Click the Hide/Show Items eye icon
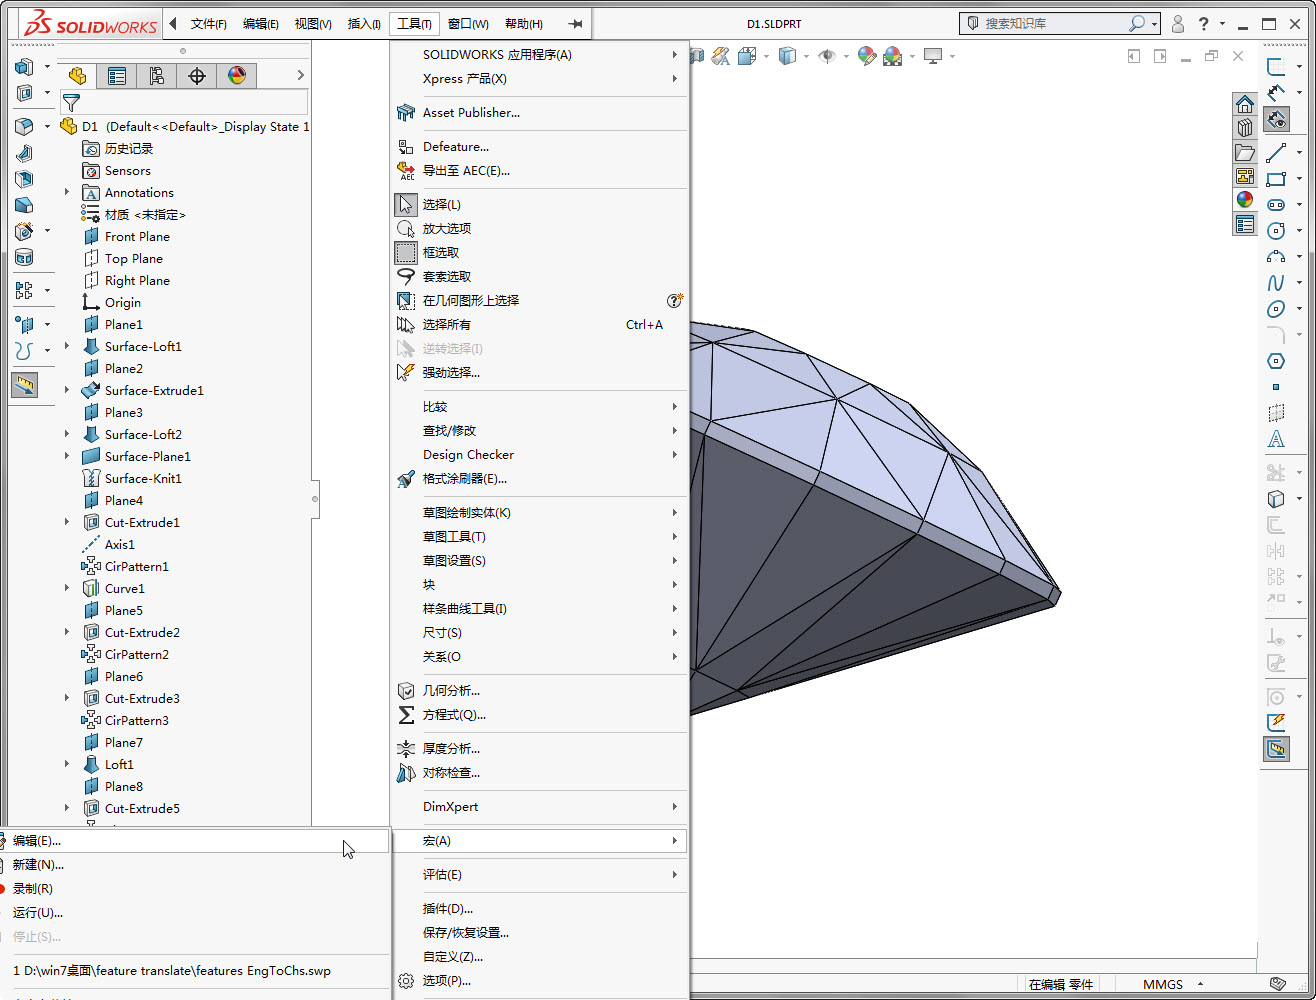The height and width of the screenshot is (1000, 1316). coord(827,57)
